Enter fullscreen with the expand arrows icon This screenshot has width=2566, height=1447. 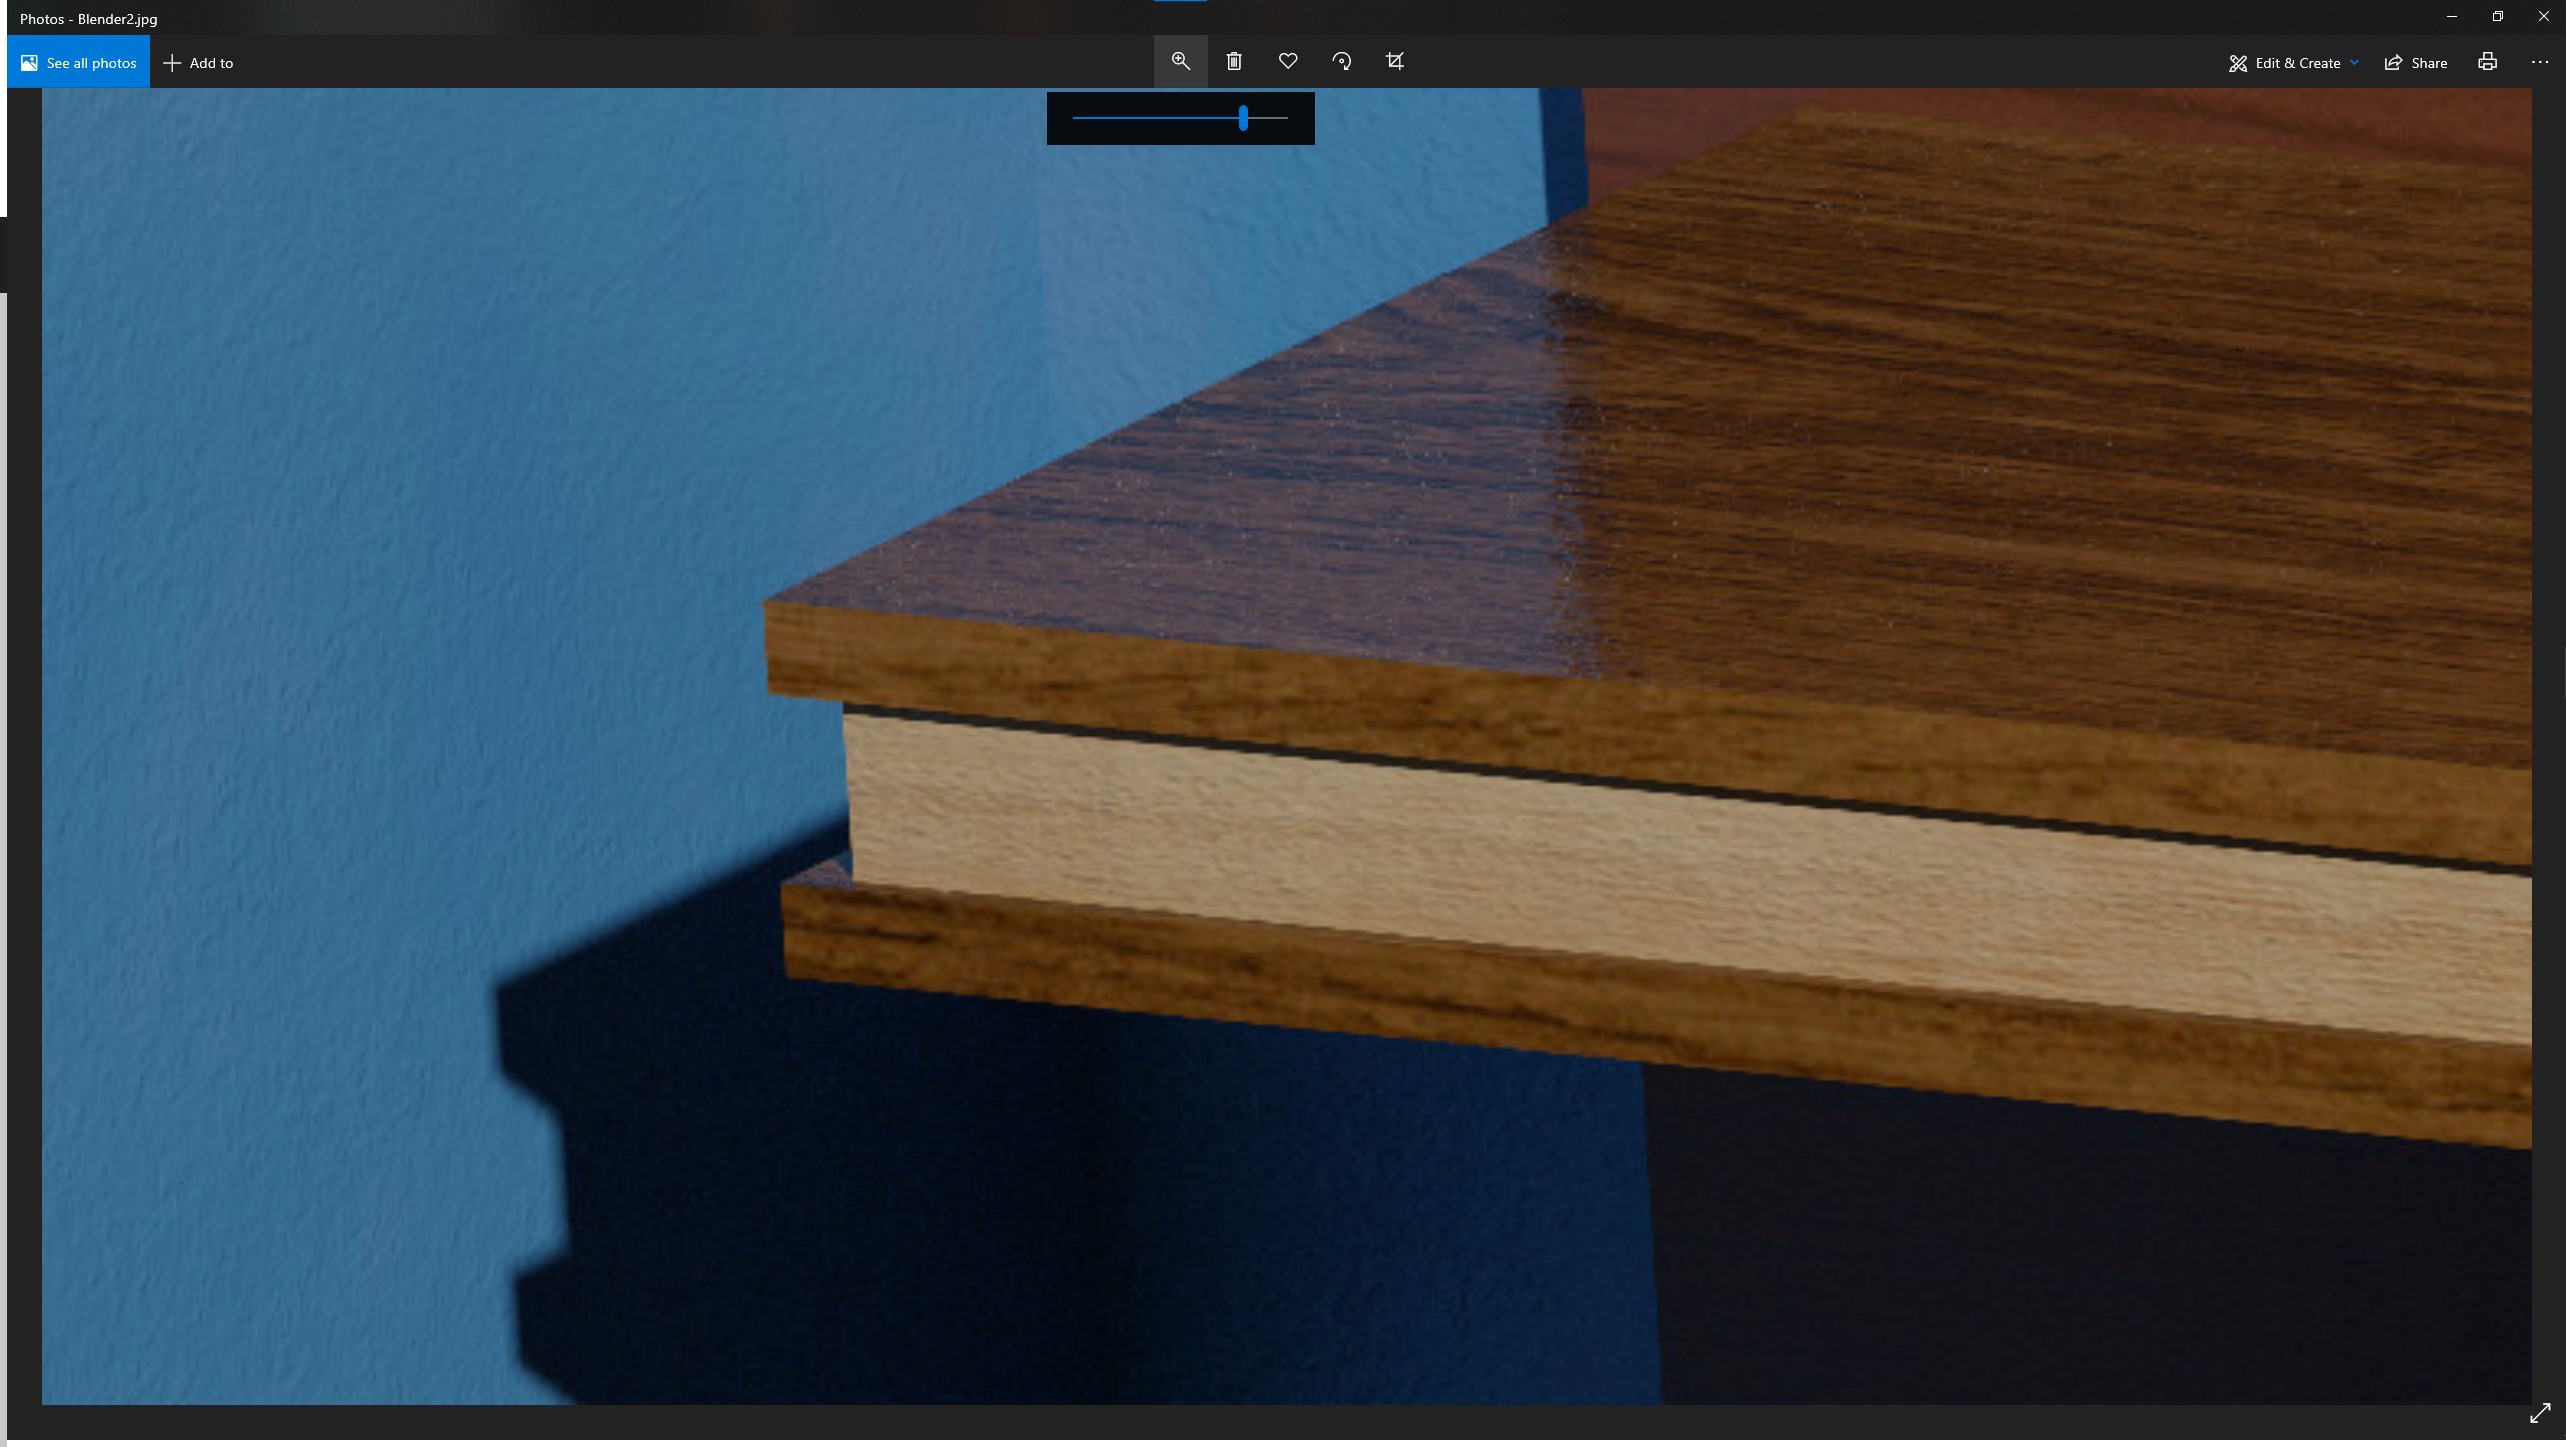[2539, 1413]
